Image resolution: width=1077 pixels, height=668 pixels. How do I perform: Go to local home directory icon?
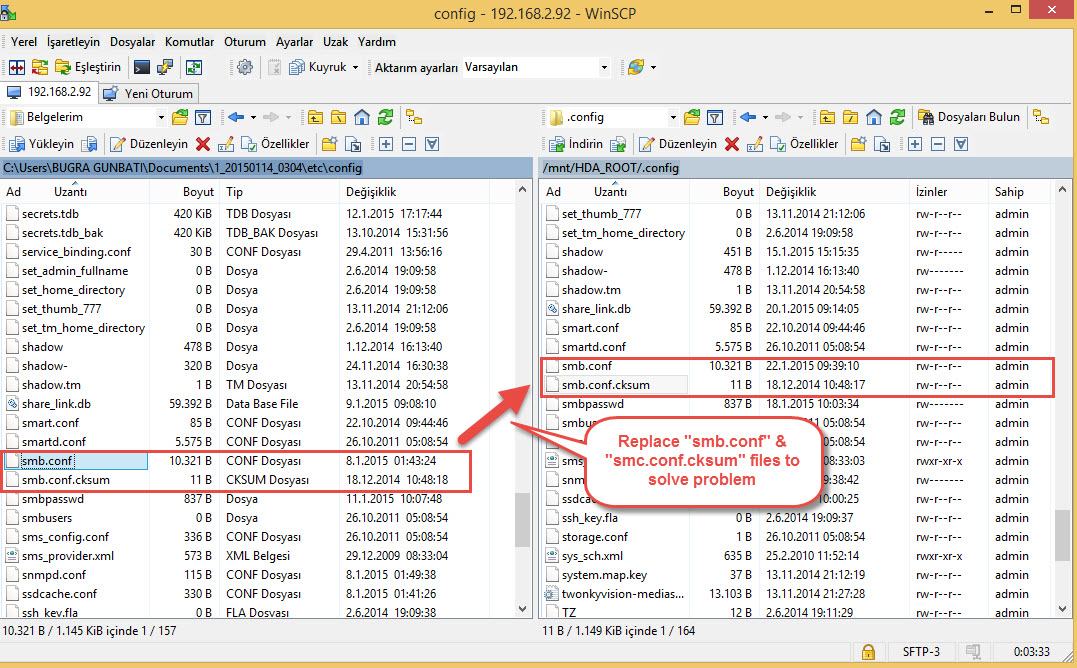[362, 117]
